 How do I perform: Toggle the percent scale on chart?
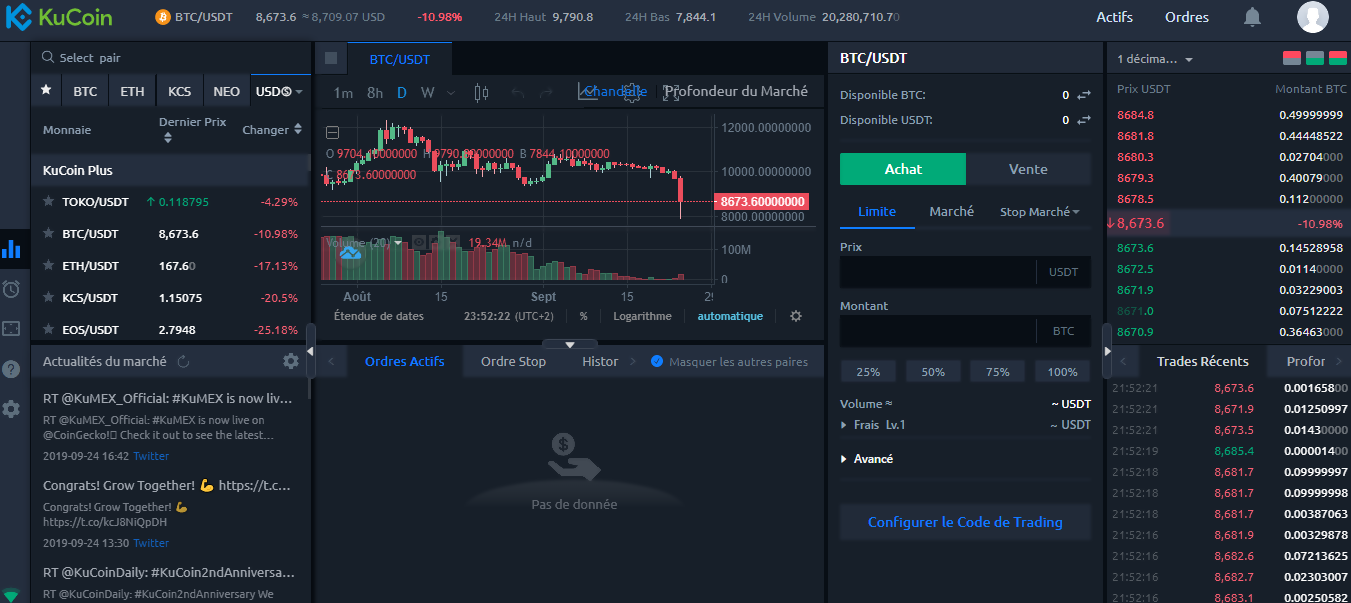(583, 316)
